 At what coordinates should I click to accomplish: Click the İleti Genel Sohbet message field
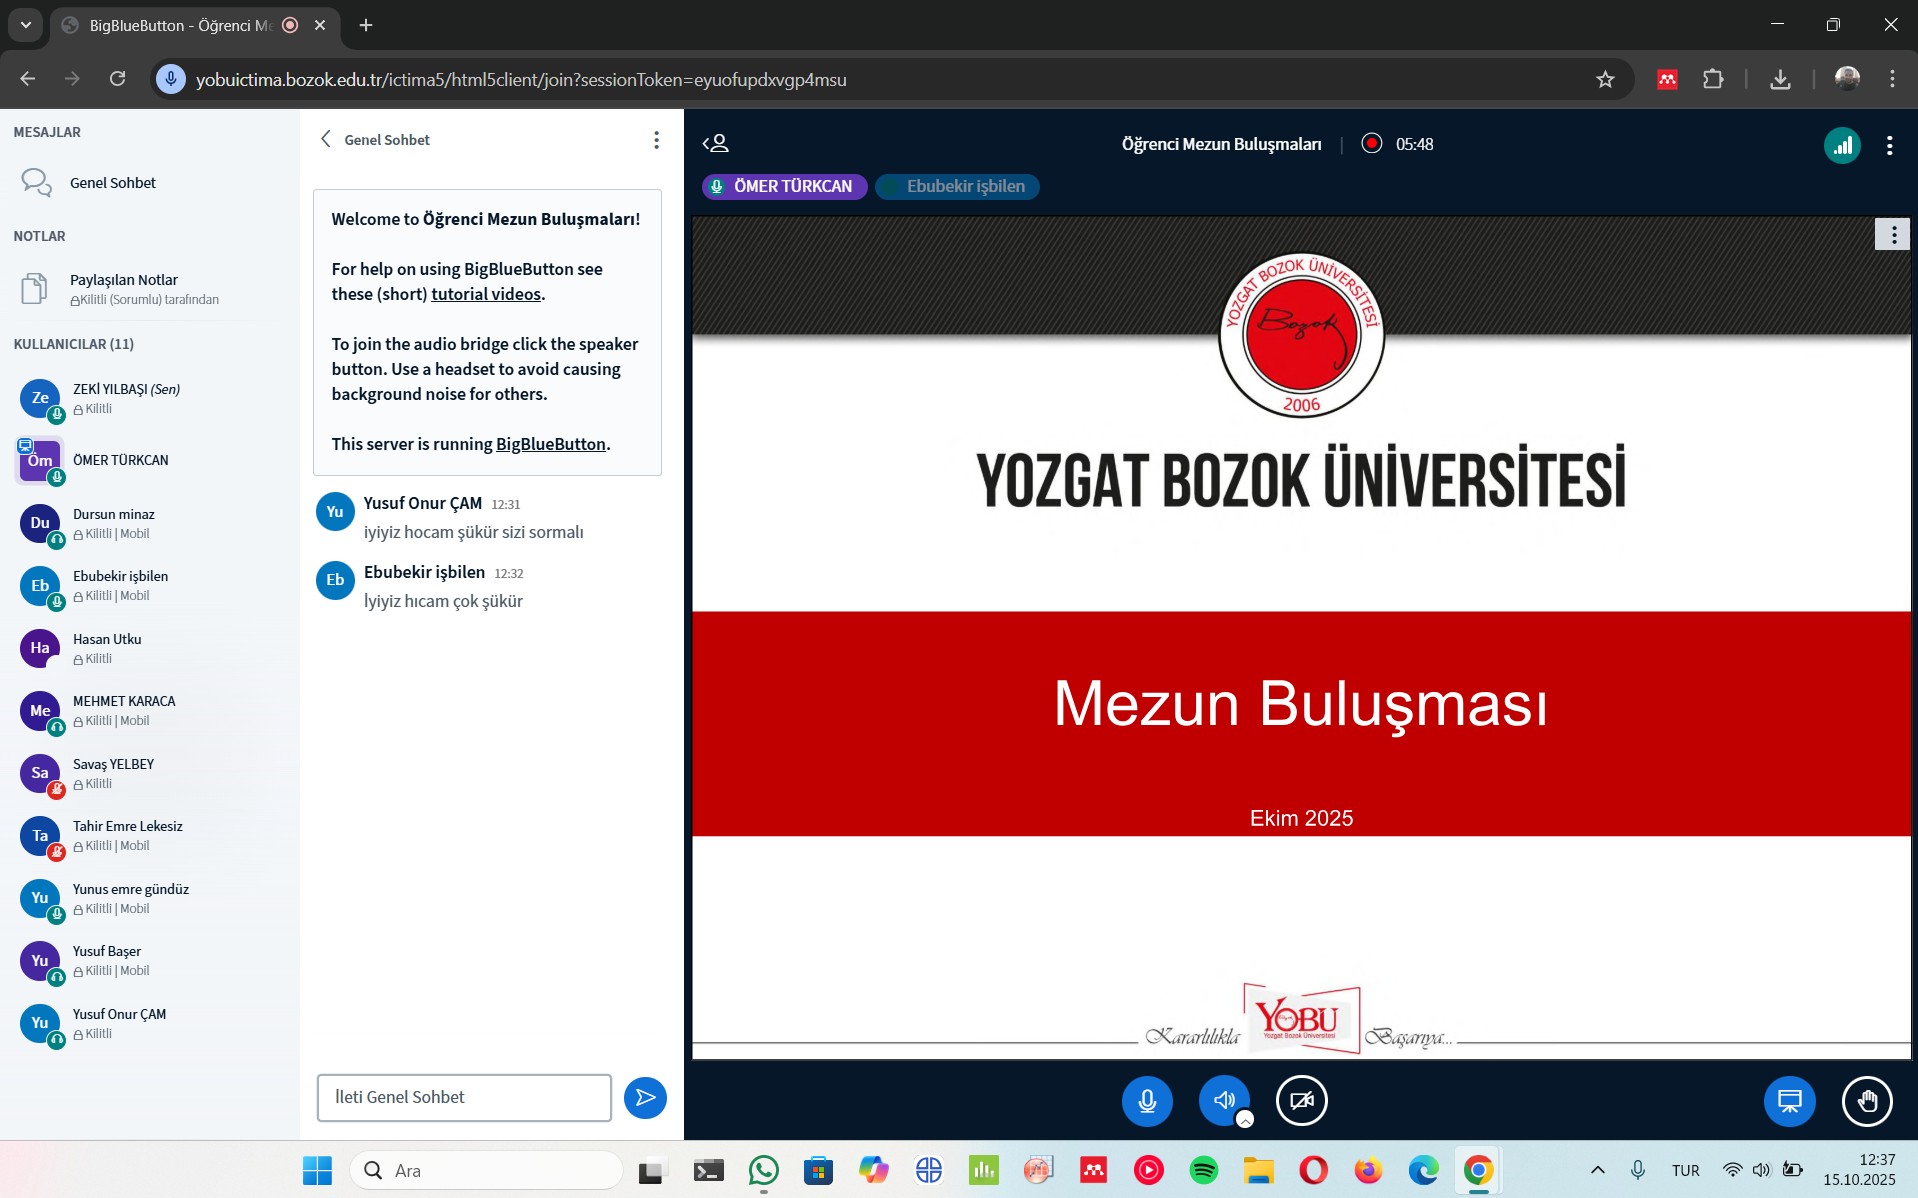(464, 1098)
